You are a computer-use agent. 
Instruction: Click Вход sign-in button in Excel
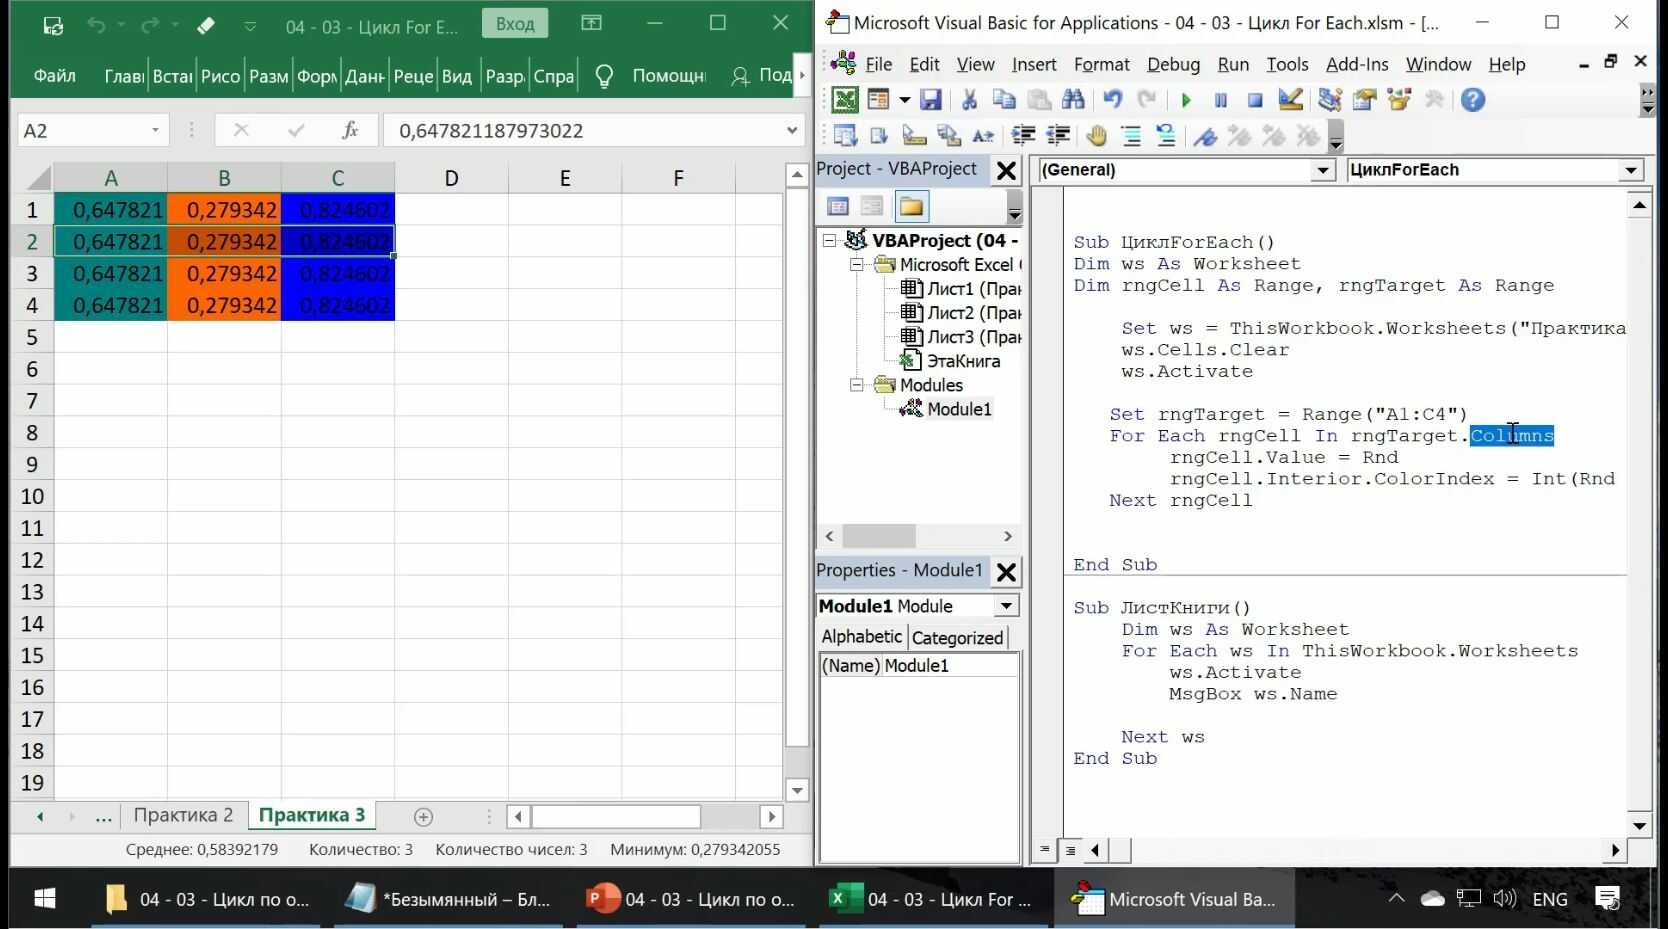point(515,24)
